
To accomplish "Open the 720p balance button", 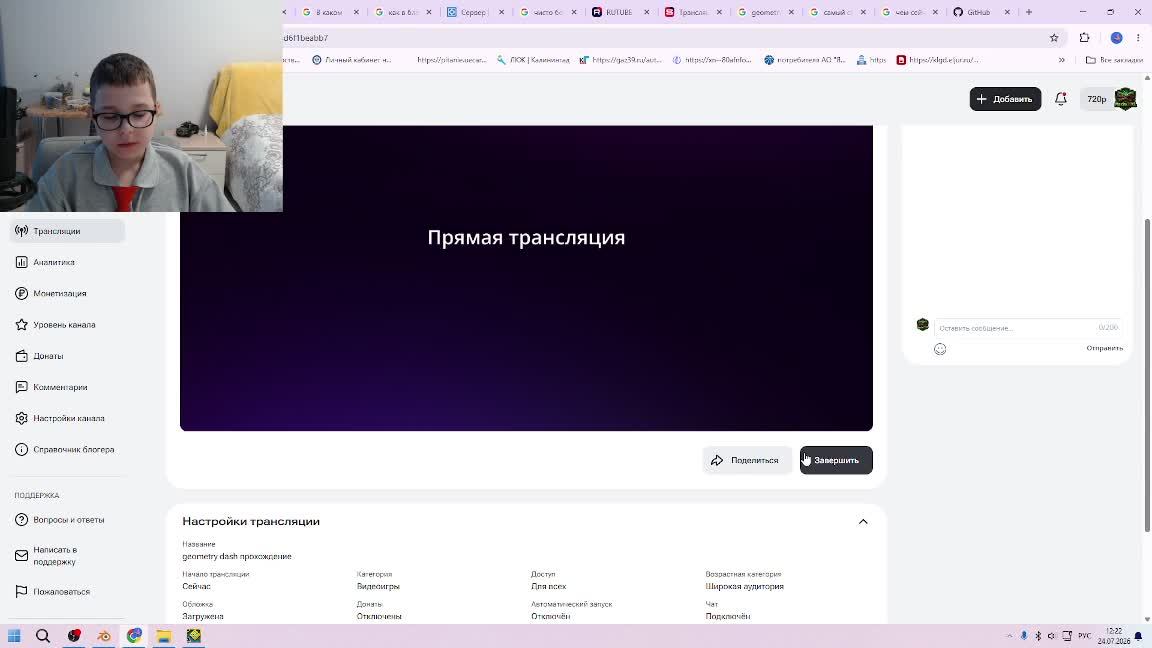I will (x=1096, y=98).
